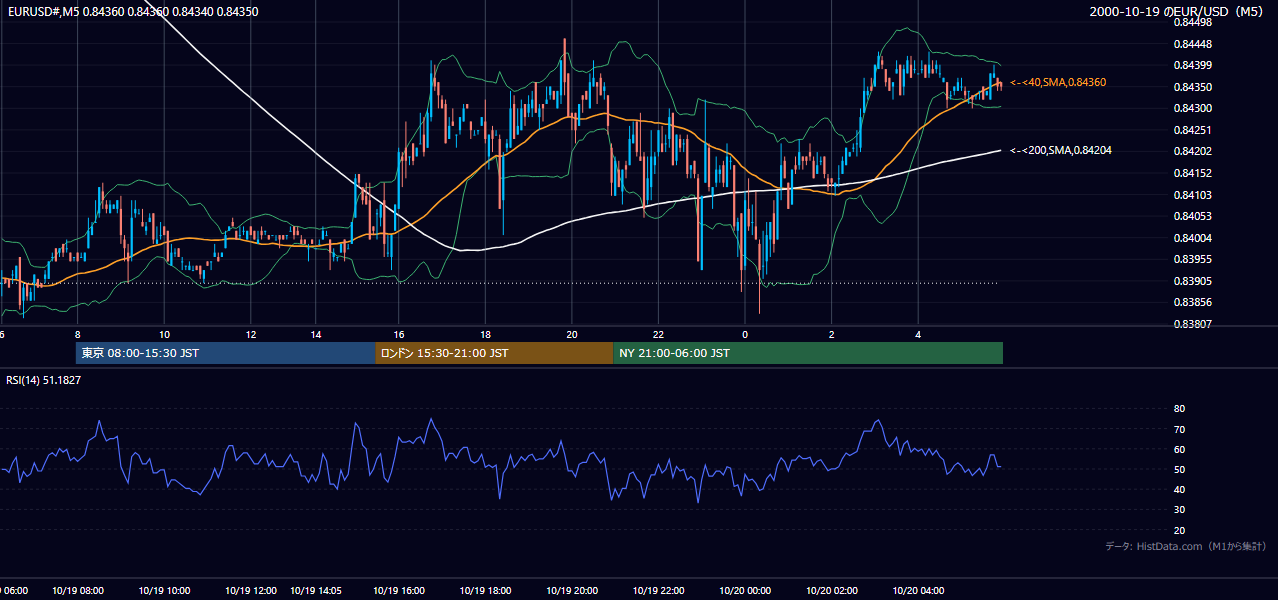Select the 40 SMA 0.84360 label
Screen dimensions: 1278x600
(x=1058, y=82)
